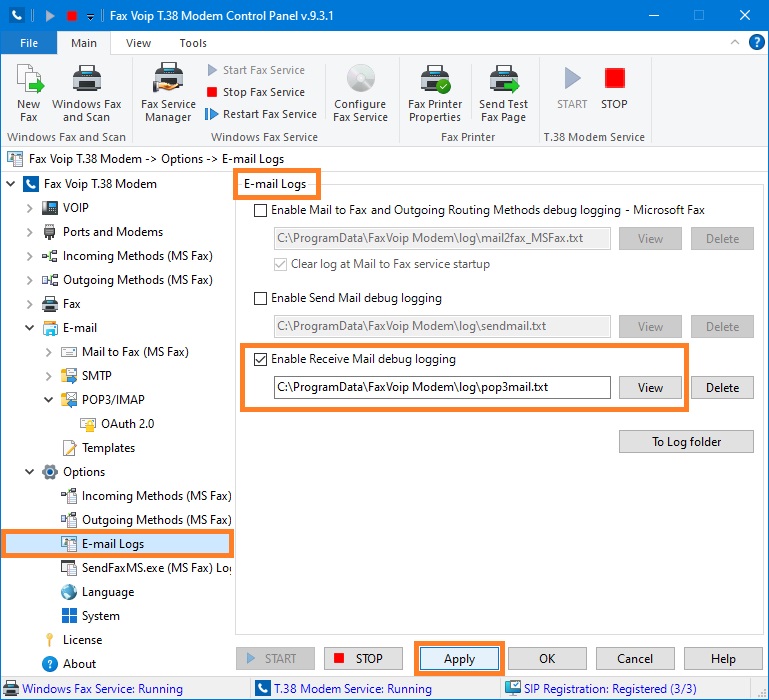Click Delete next to pop3mail.txt

(x=722, y=388)
